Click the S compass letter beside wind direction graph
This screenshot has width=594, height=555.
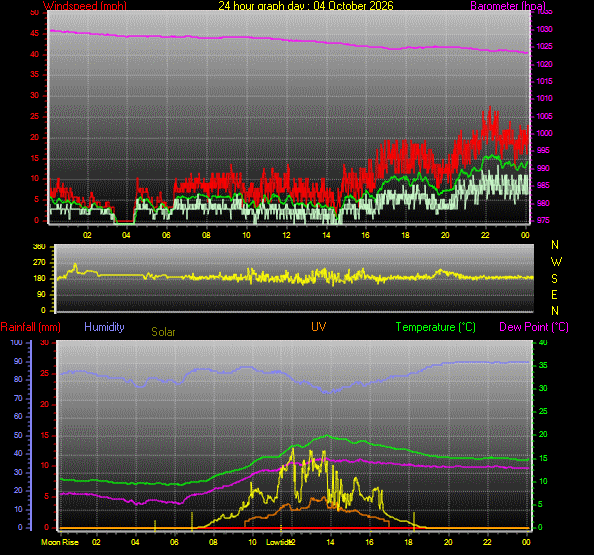click(555, 279)
